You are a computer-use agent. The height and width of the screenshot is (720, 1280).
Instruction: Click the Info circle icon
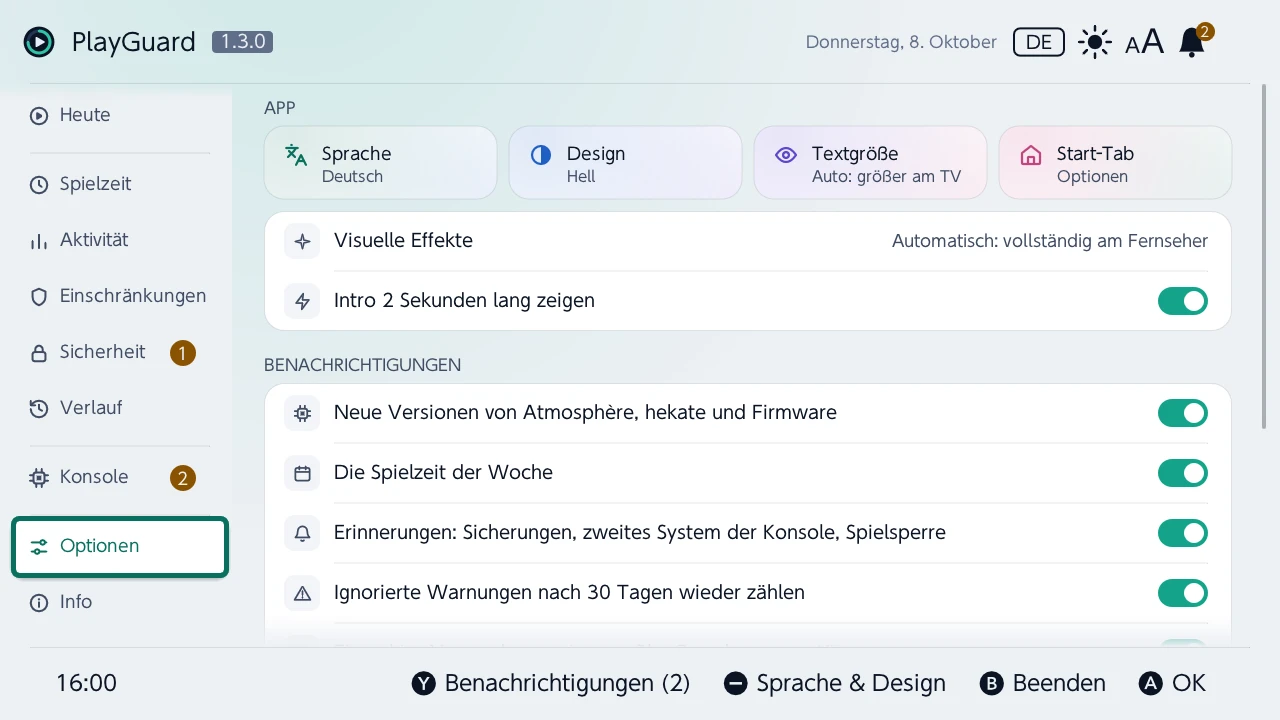pos(39,603)
